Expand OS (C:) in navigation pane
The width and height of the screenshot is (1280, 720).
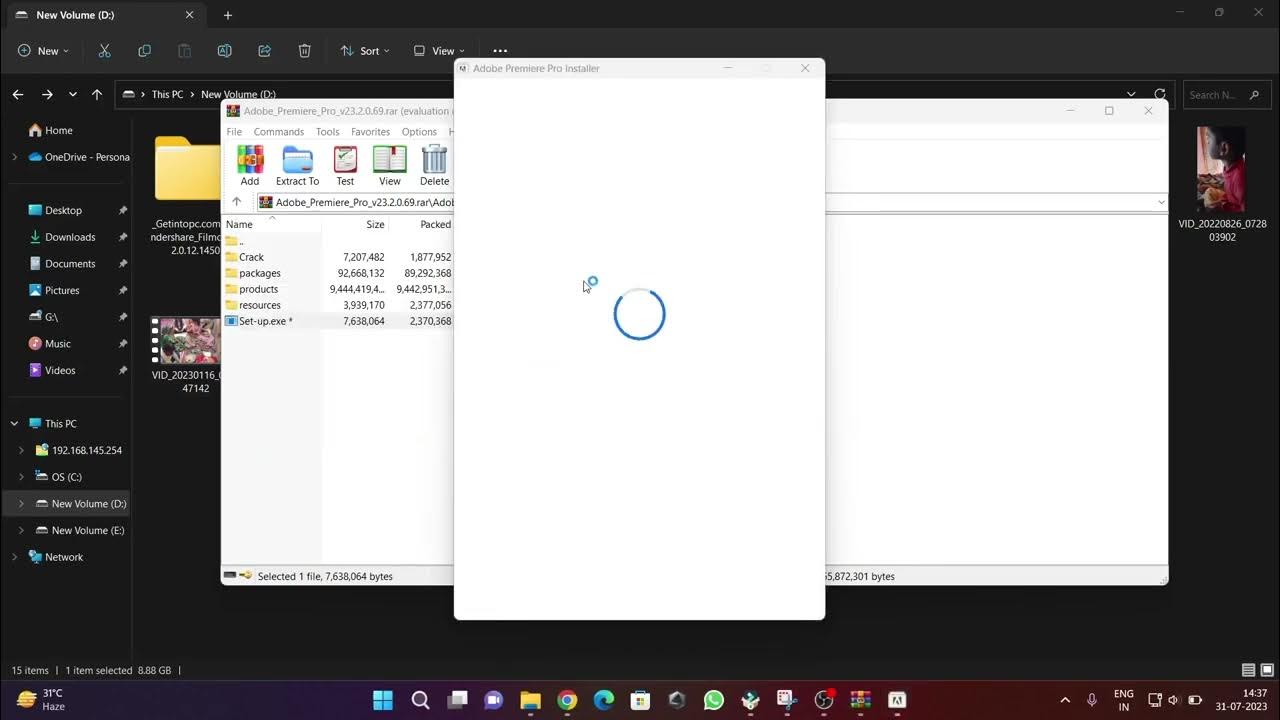[21, 477]
